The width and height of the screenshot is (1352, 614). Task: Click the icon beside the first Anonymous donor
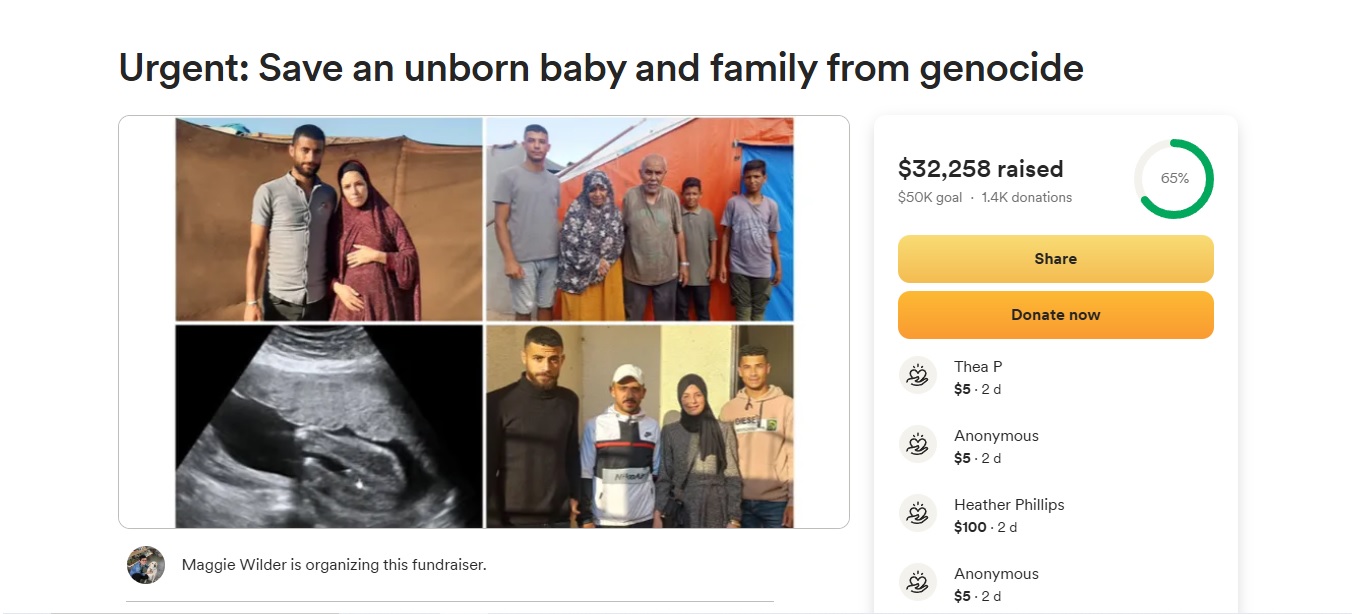917,445
